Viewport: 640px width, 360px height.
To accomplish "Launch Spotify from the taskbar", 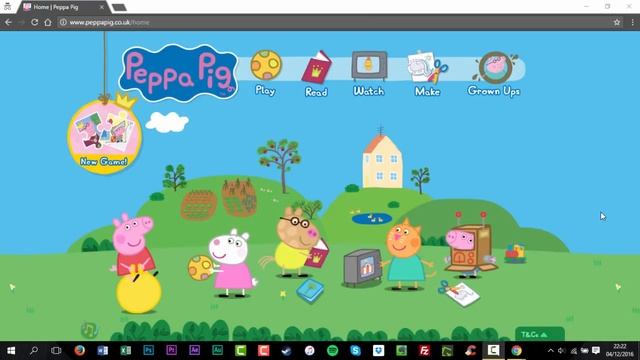I will [333, 351].
